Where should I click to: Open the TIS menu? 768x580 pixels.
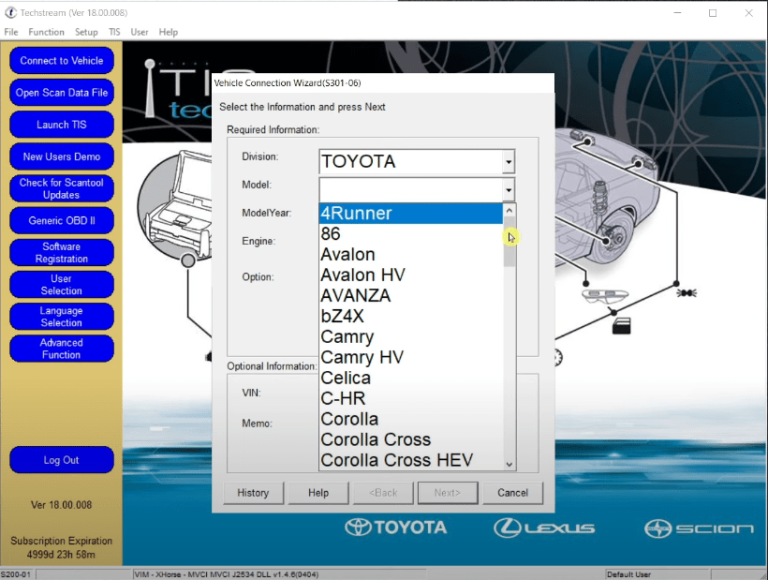point(114,32)
